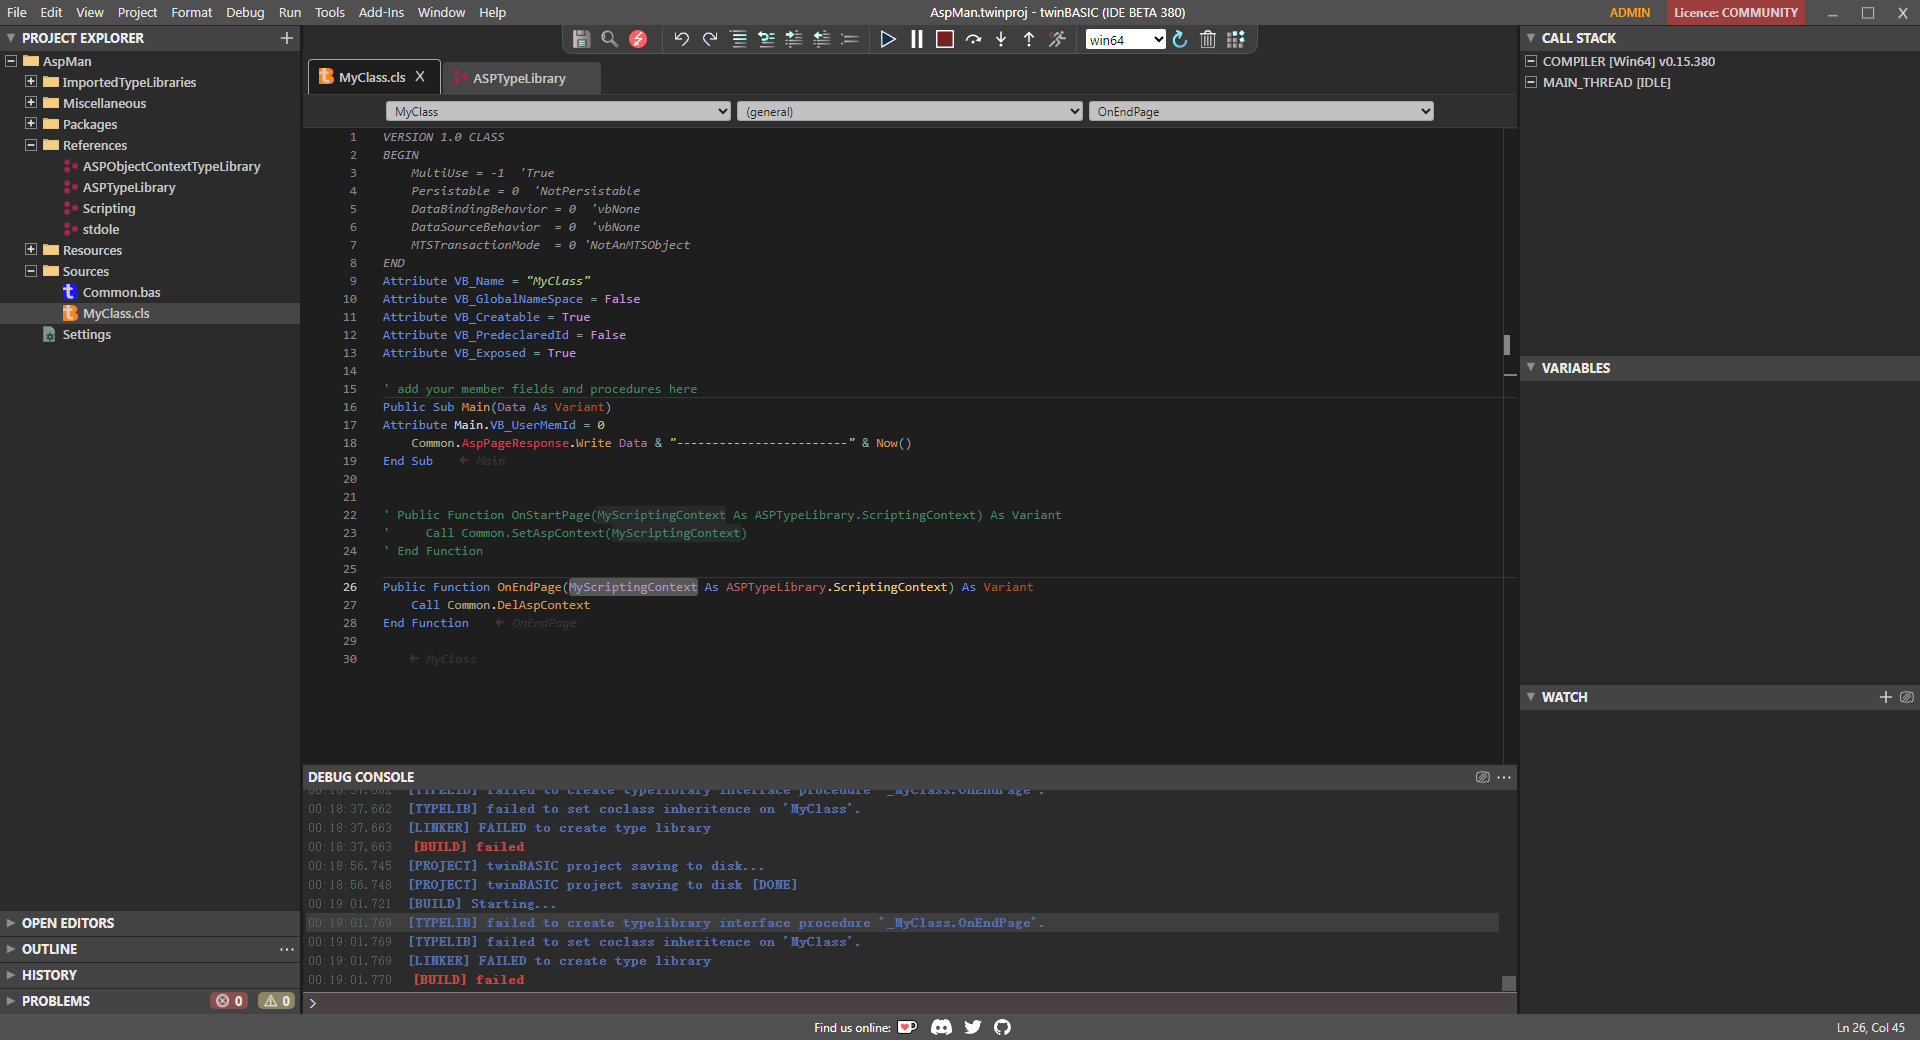Close the MyClass.cls tab
This screenshot has width=1920, height=1040.
[x=421, y=76]
